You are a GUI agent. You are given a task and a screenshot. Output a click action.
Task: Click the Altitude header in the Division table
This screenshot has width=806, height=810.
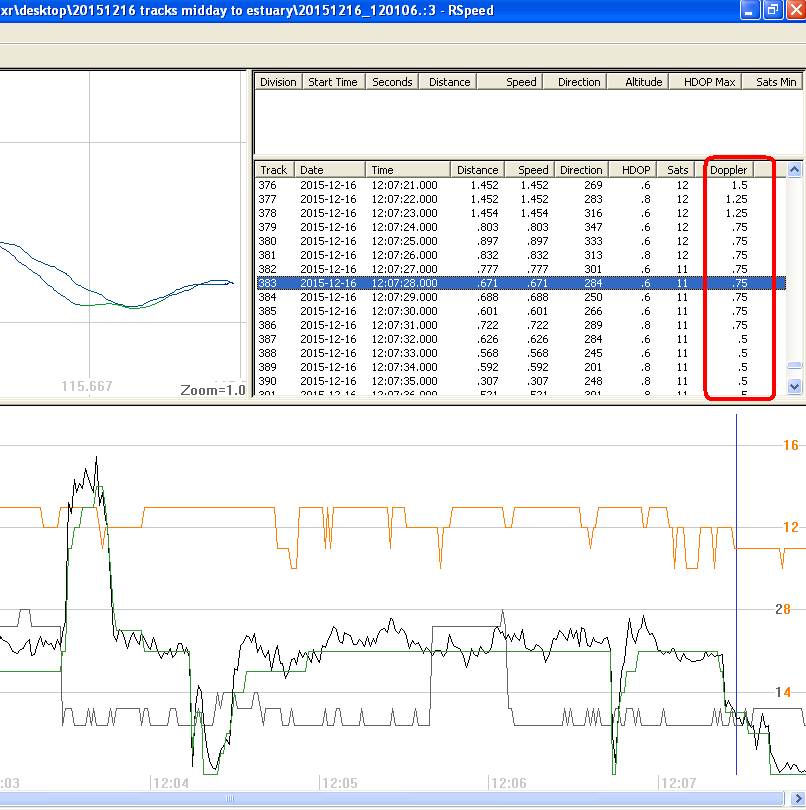pyautogui.click(x=643, y=82)
